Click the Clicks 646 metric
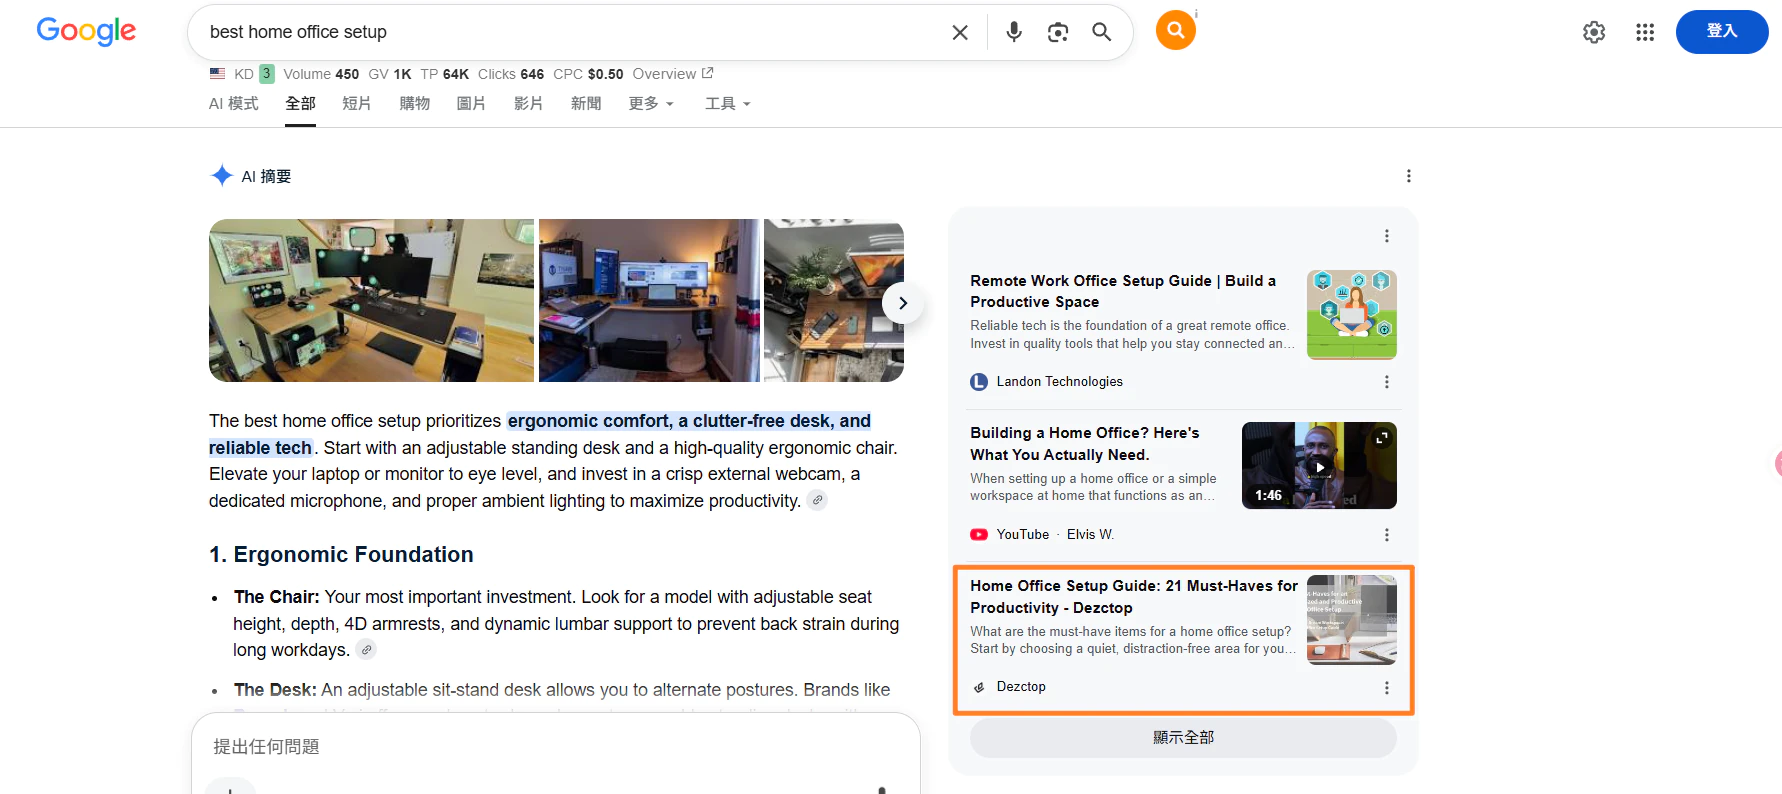1782x794 pixels. (511, 74)
